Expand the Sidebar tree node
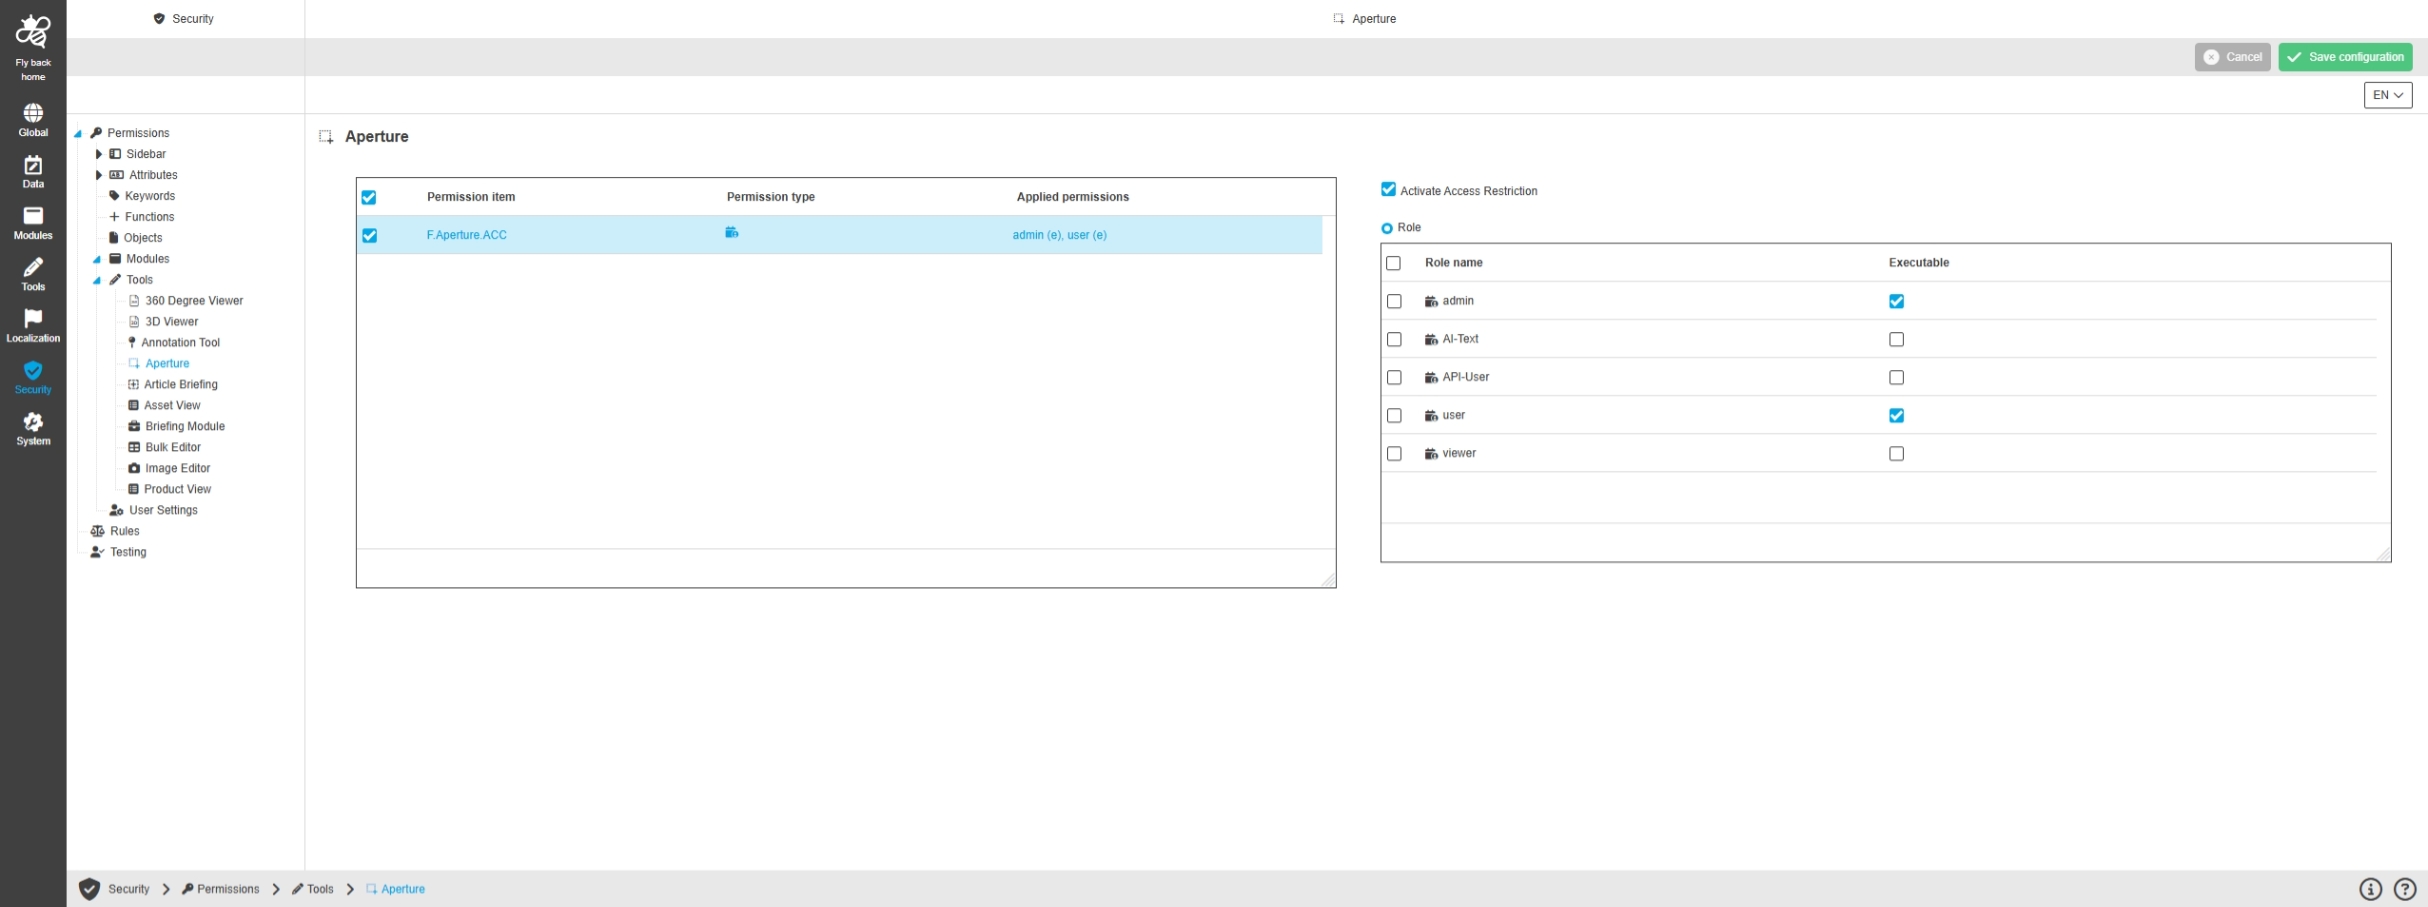Screen dimensions: 2428x907 click(99, 154)
